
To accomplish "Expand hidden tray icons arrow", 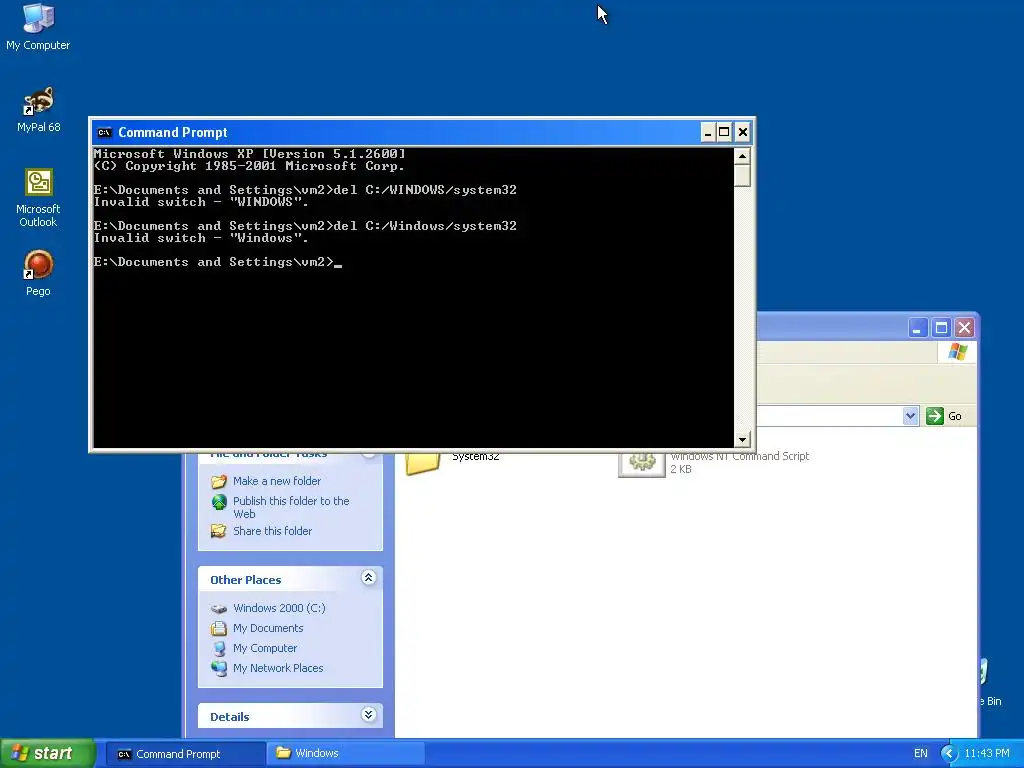I will (950, 754).
